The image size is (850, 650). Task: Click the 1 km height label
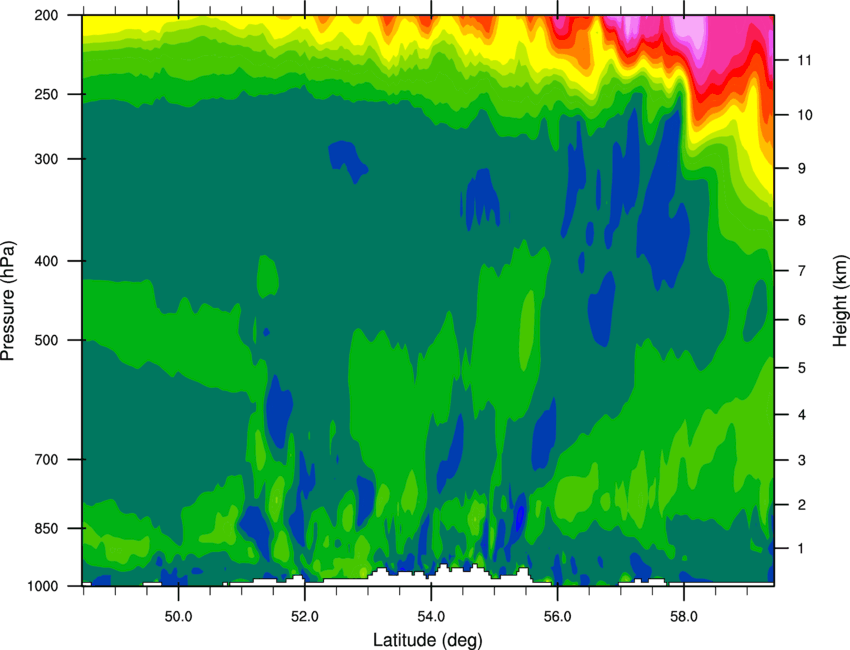point(802,549)
